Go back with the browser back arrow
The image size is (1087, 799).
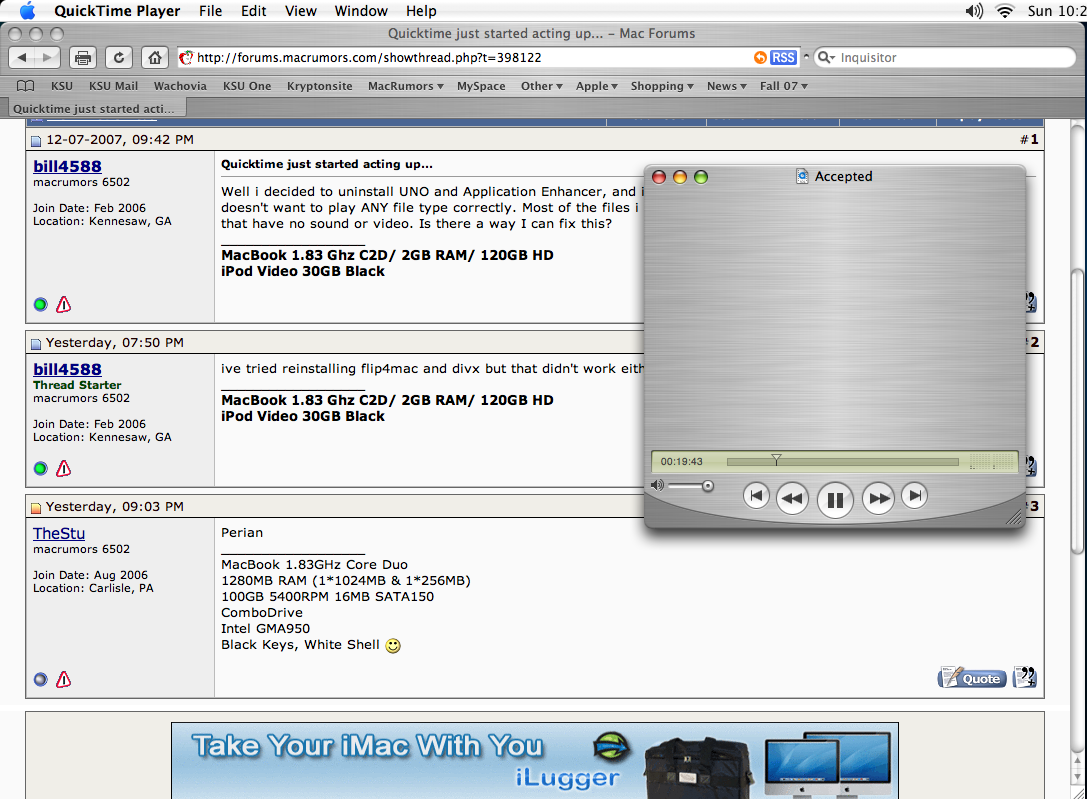[x=21, y=58]
